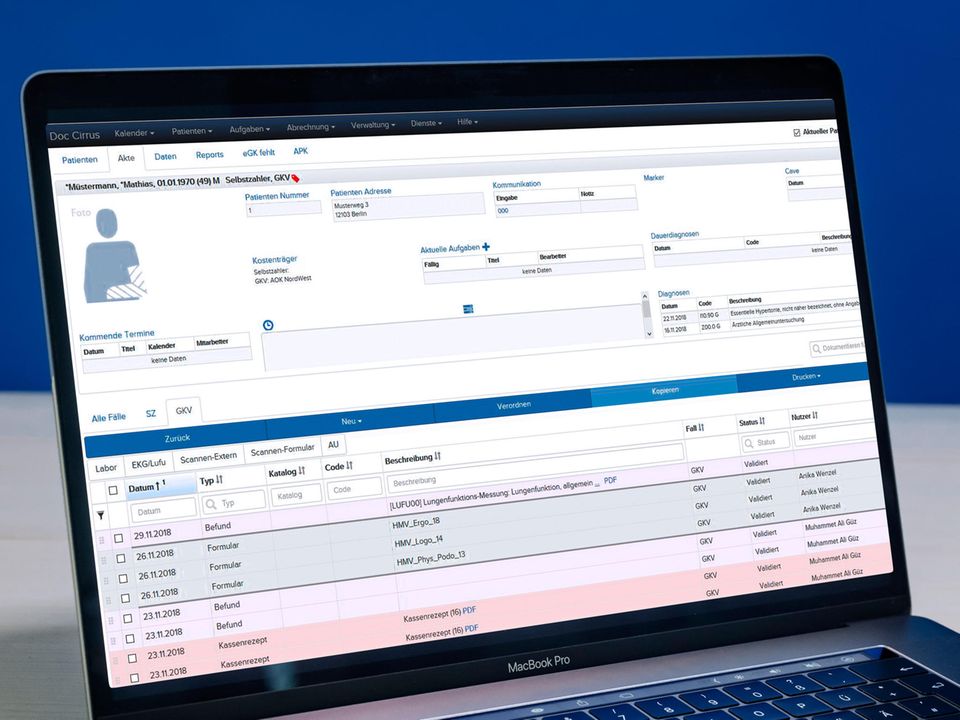Click the sort arrows next to Beschreibung
Screen dimensions: 960x720
pos(437,457)
